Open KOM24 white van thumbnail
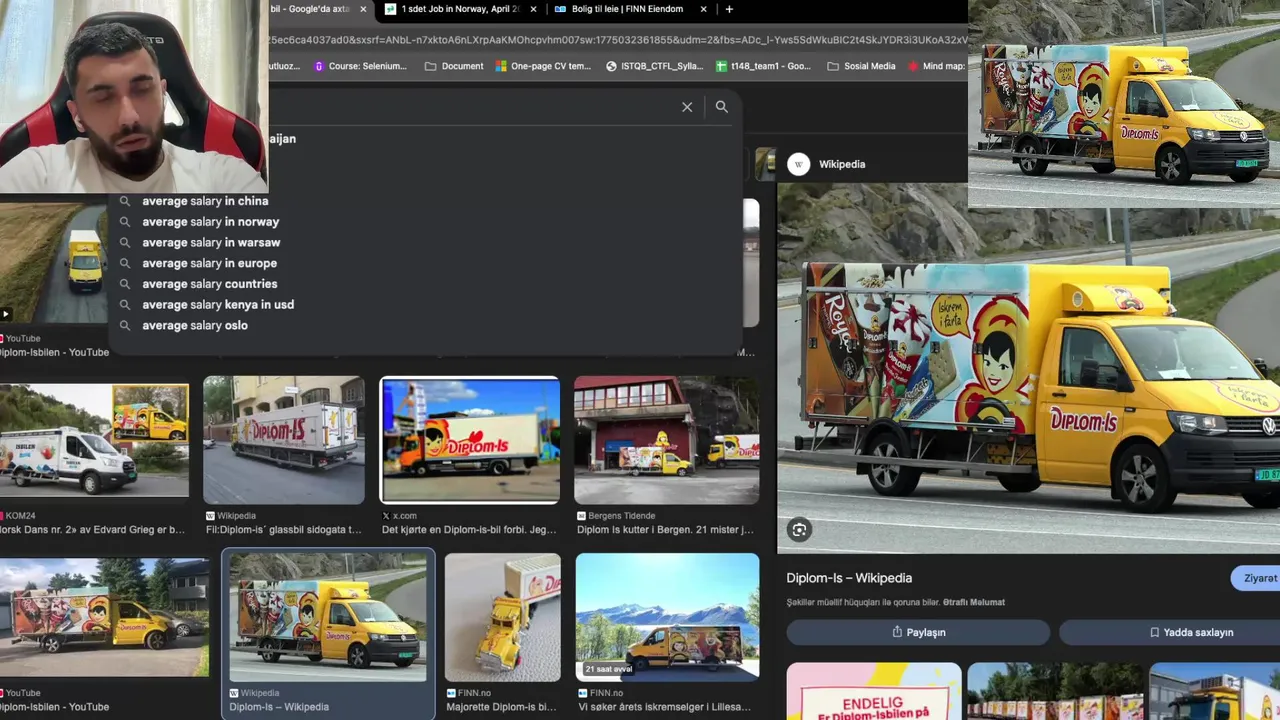The image size is (1280, 720). (x=94, y=440)
